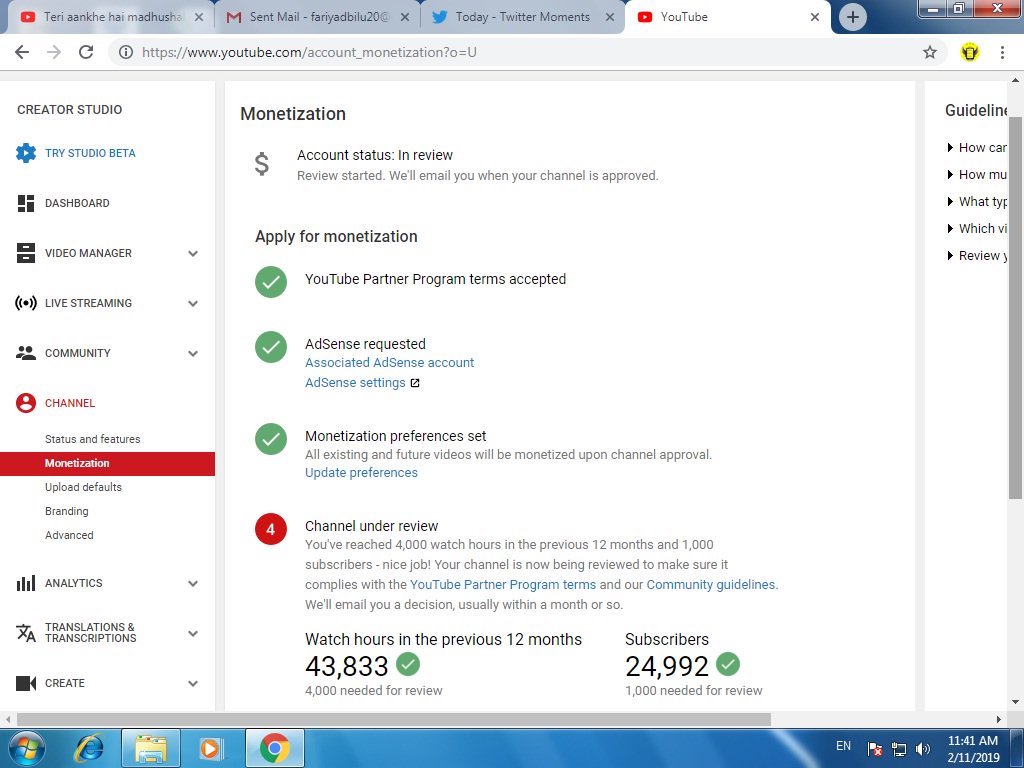Expand the 'What typ' guideline triangle
This screenshot has width=1024, height=768.
pyautogui.click(x=950, y=201)
